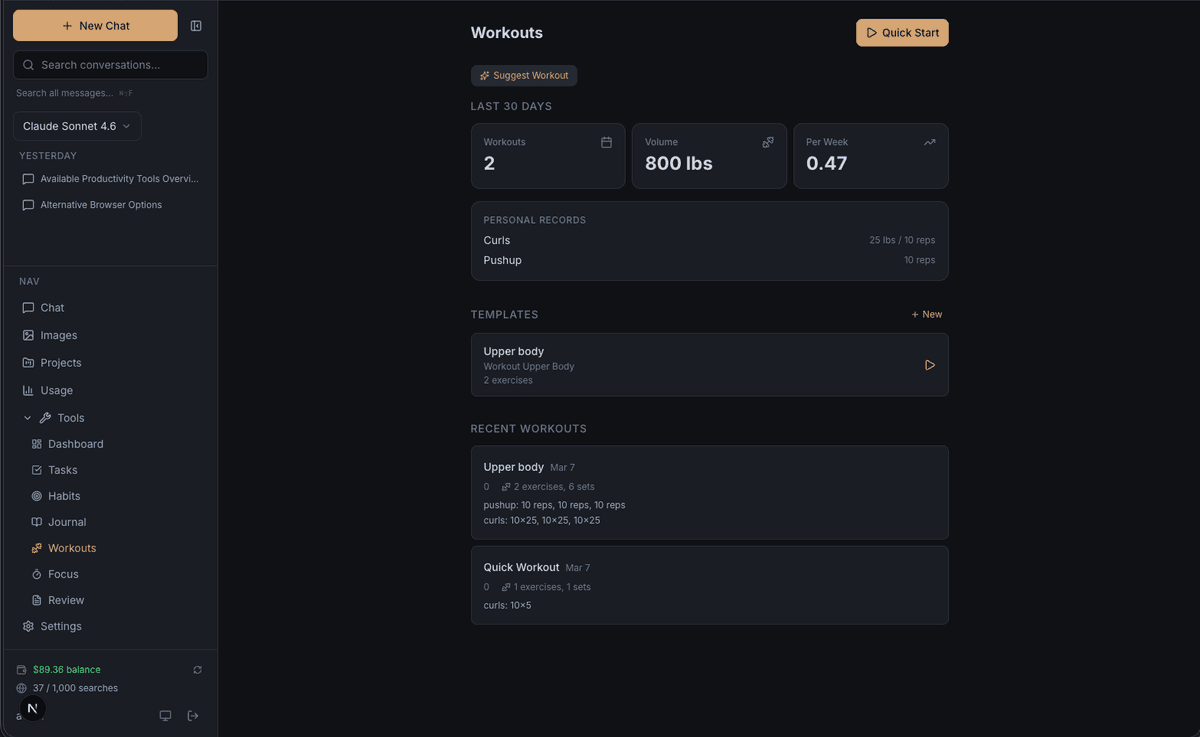Click the Habits icon in the navigation
The height and width of the screenshot is (737, 1200).
click(x=36, y=495)
